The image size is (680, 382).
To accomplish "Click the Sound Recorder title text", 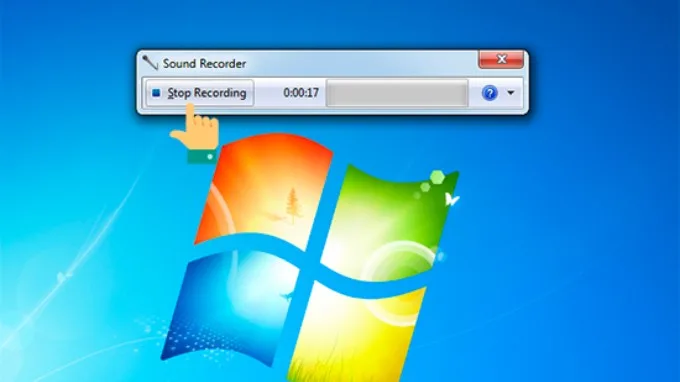I will pyautogui.click(x=204, y=64).
